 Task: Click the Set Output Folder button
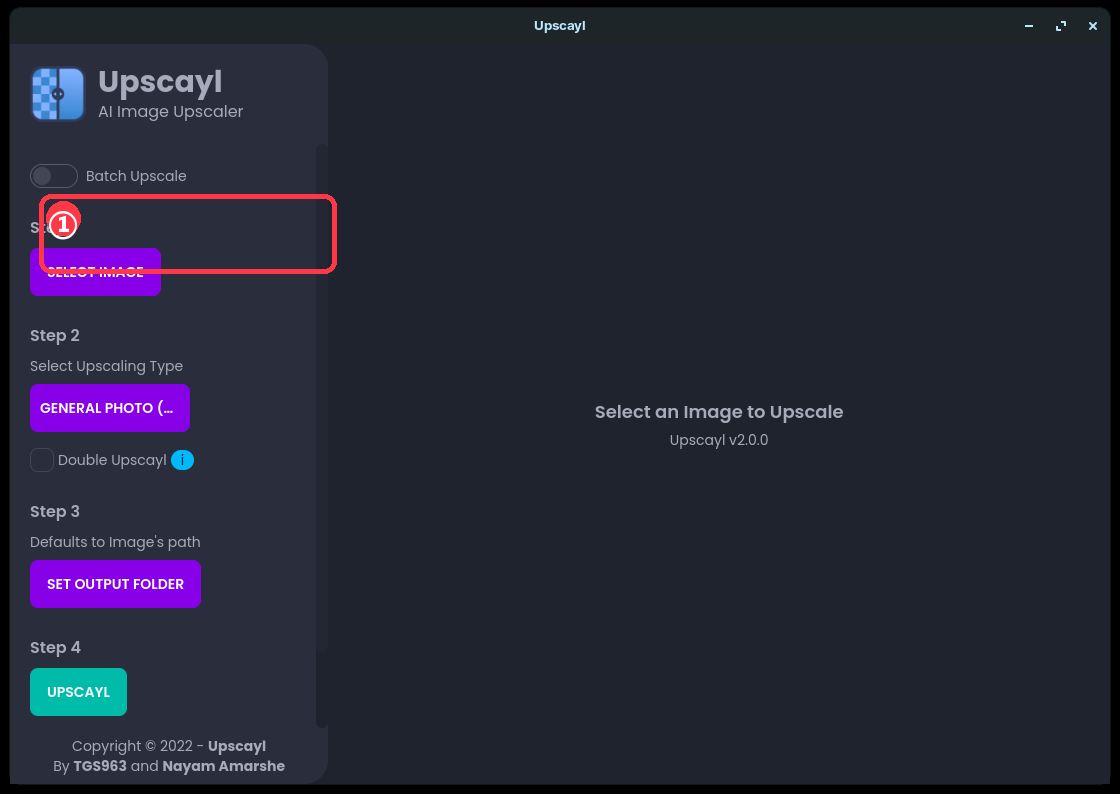point(115,584)
